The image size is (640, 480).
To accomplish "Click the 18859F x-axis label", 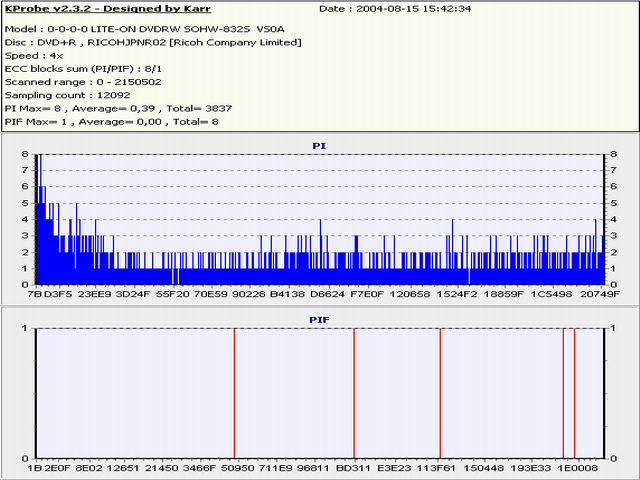I will tap(503, 294).
